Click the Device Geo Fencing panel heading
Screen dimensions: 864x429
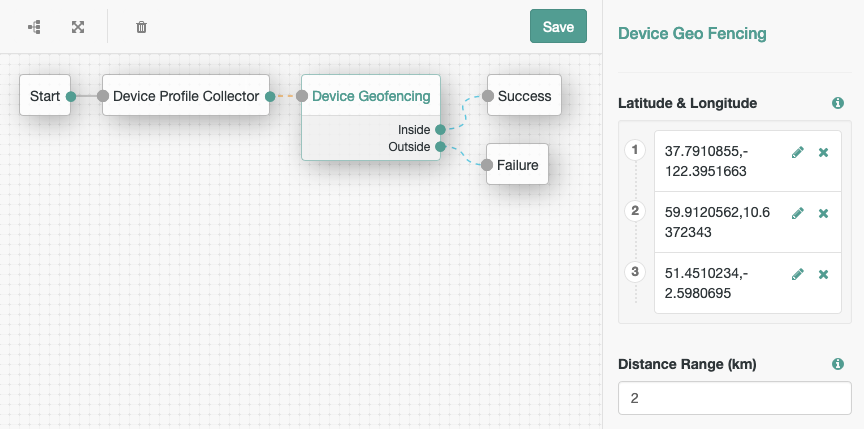click(x=692, y=34)
